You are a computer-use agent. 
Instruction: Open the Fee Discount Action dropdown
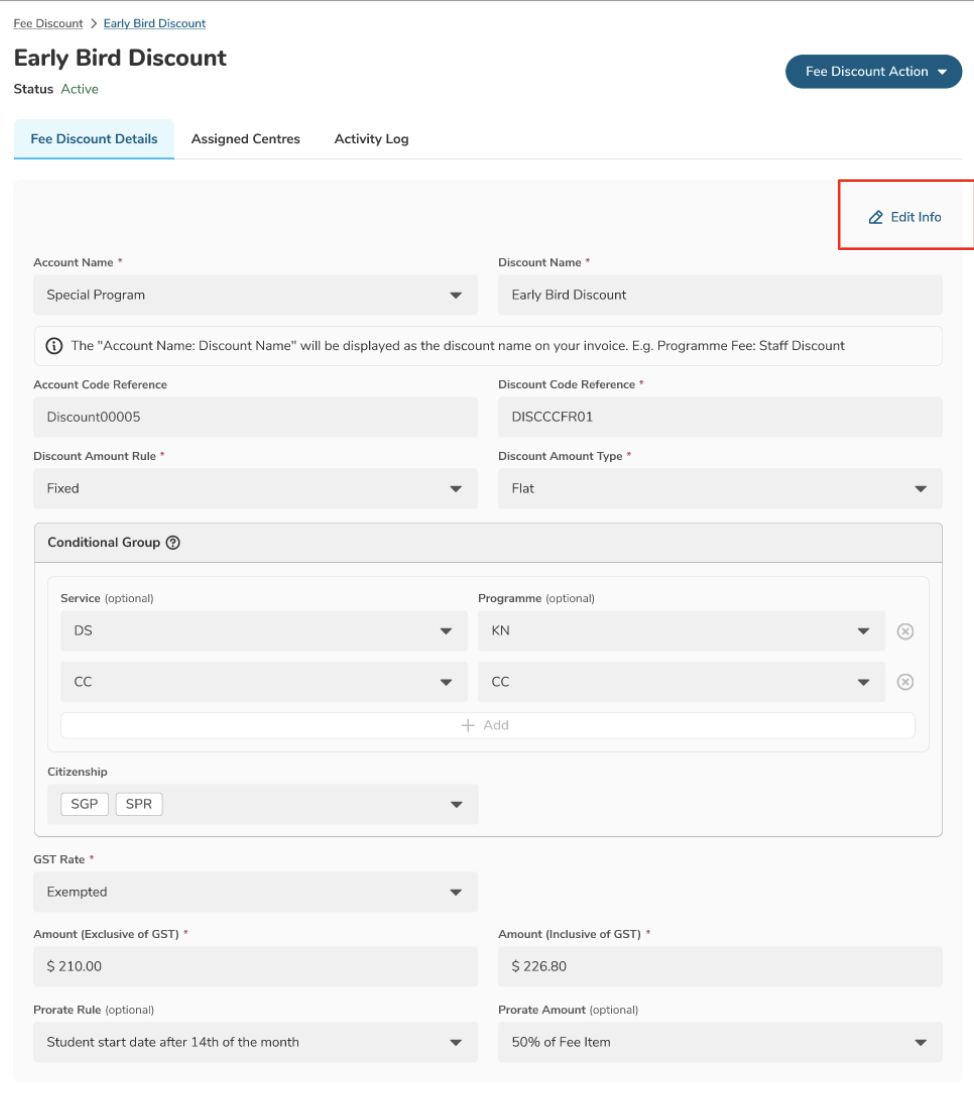click(x=873, y=72)
